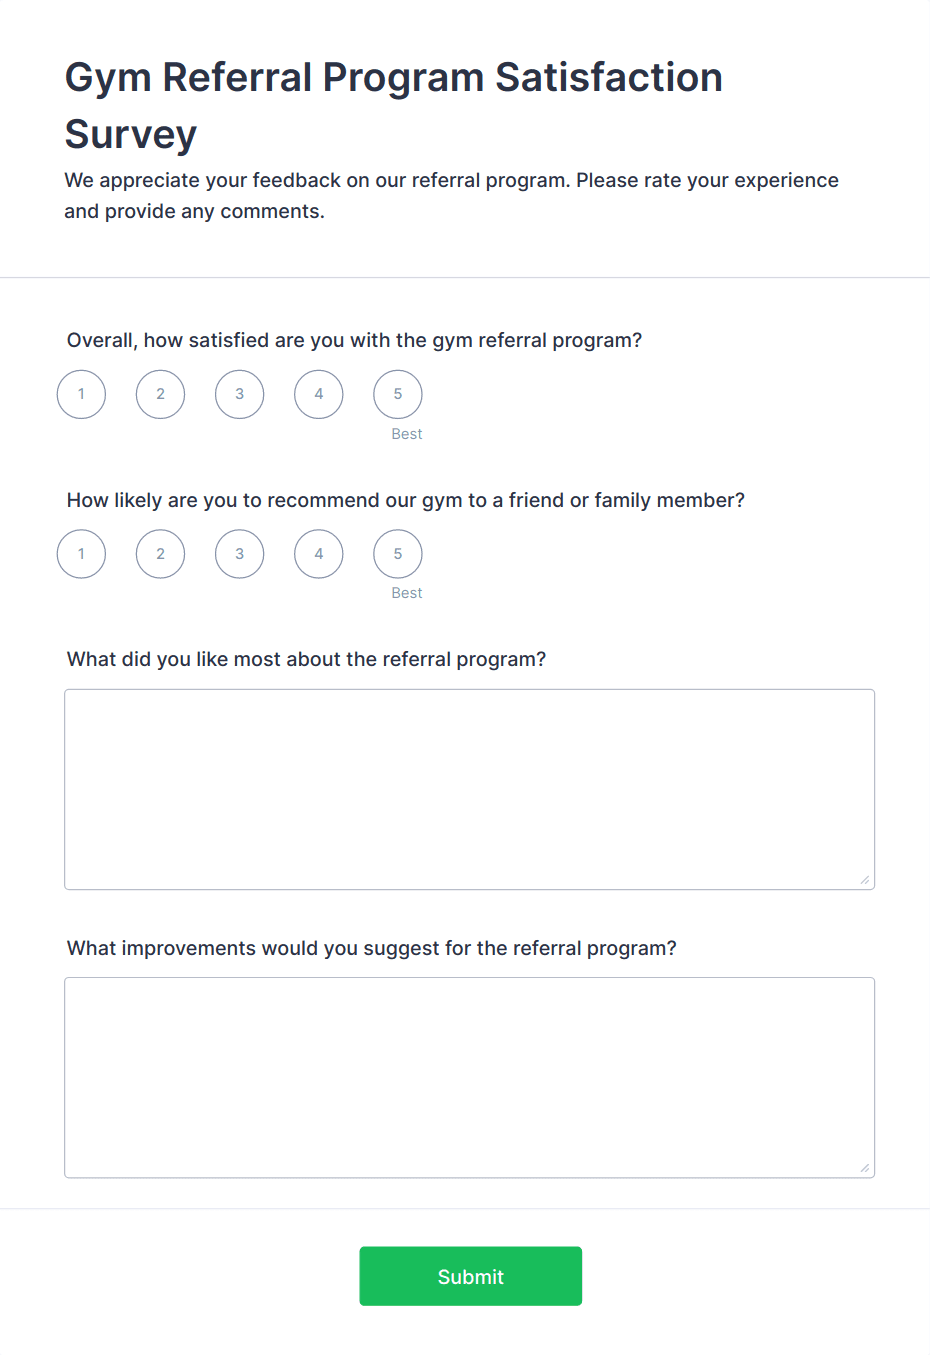Click the 'Best' label under question two

(407, 592)
